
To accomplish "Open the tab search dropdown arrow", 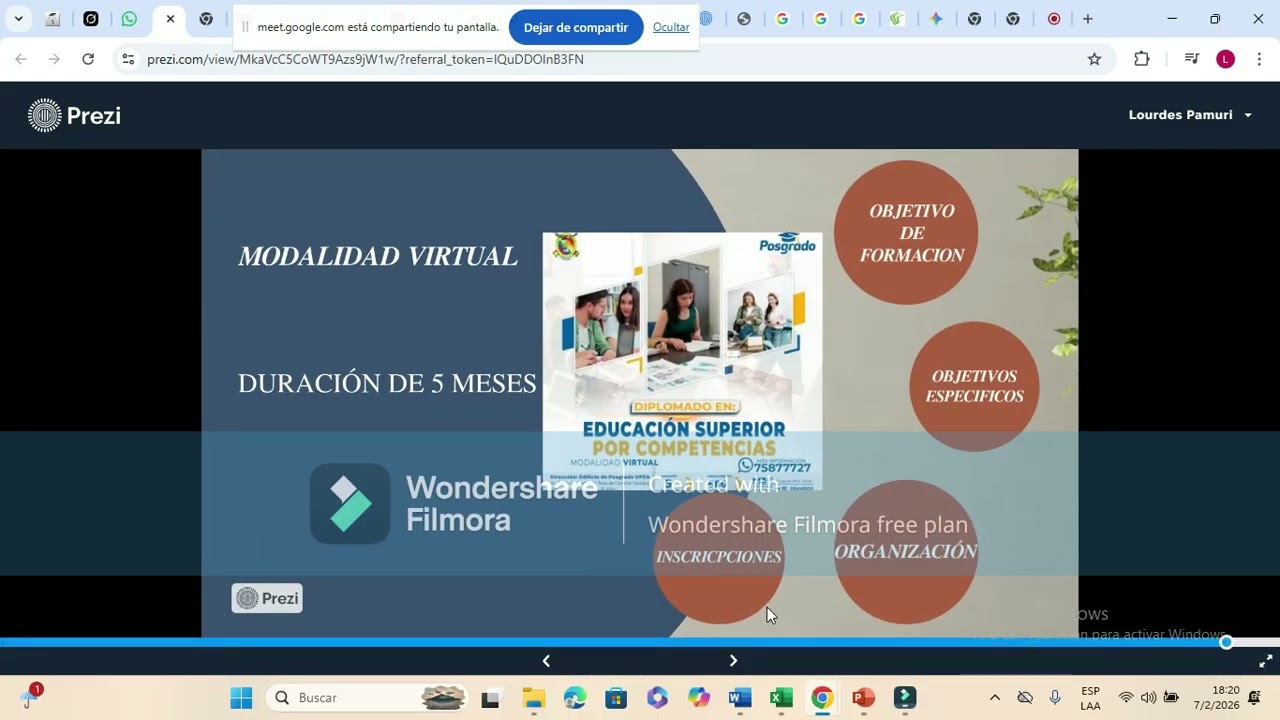I will pyautogui.click(x=18, y=19).
